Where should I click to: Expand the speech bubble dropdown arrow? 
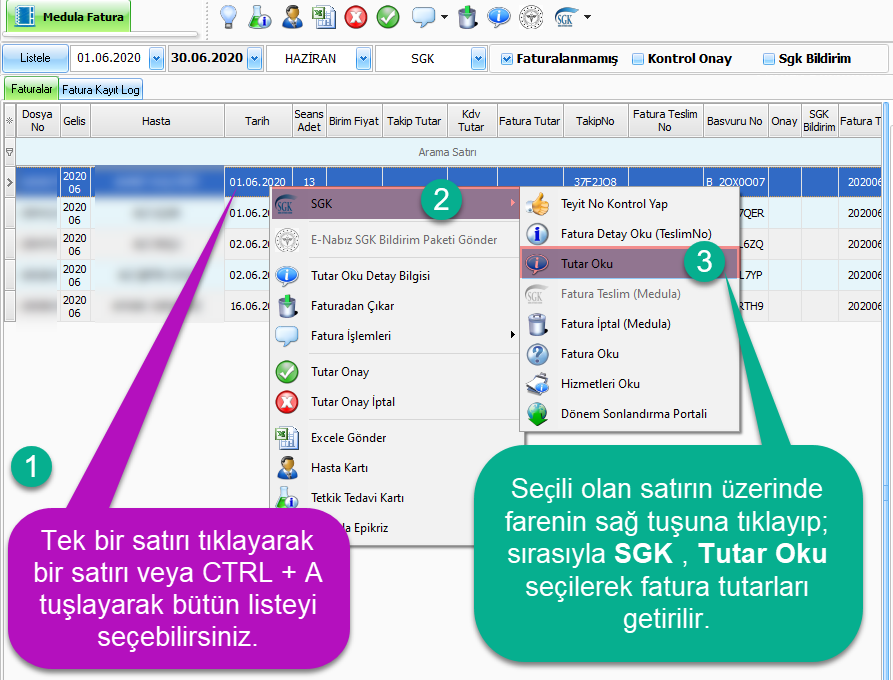click(444, 17)
